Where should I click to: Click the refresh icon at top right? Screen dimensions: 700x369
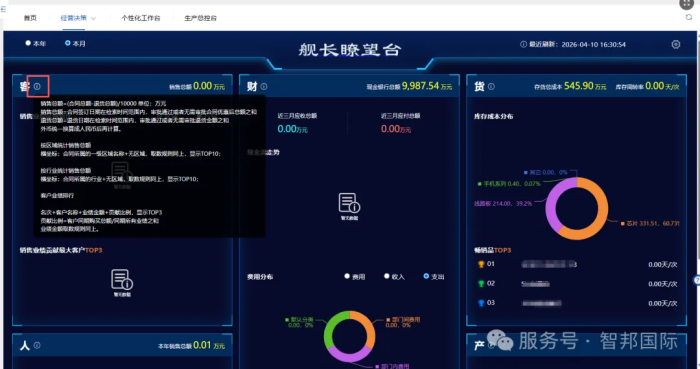tap(689, 17)
